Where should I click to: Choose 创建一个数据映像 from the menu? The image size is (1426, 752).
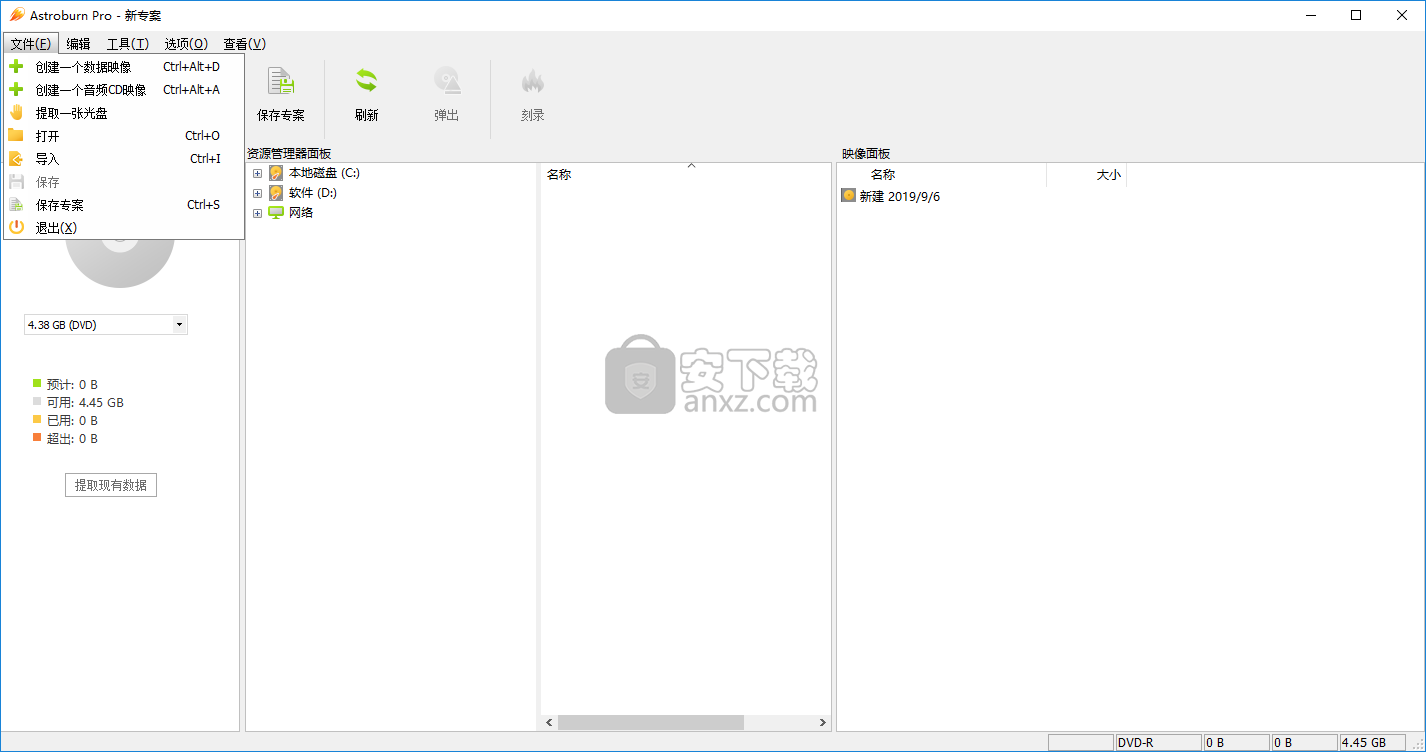124,67
